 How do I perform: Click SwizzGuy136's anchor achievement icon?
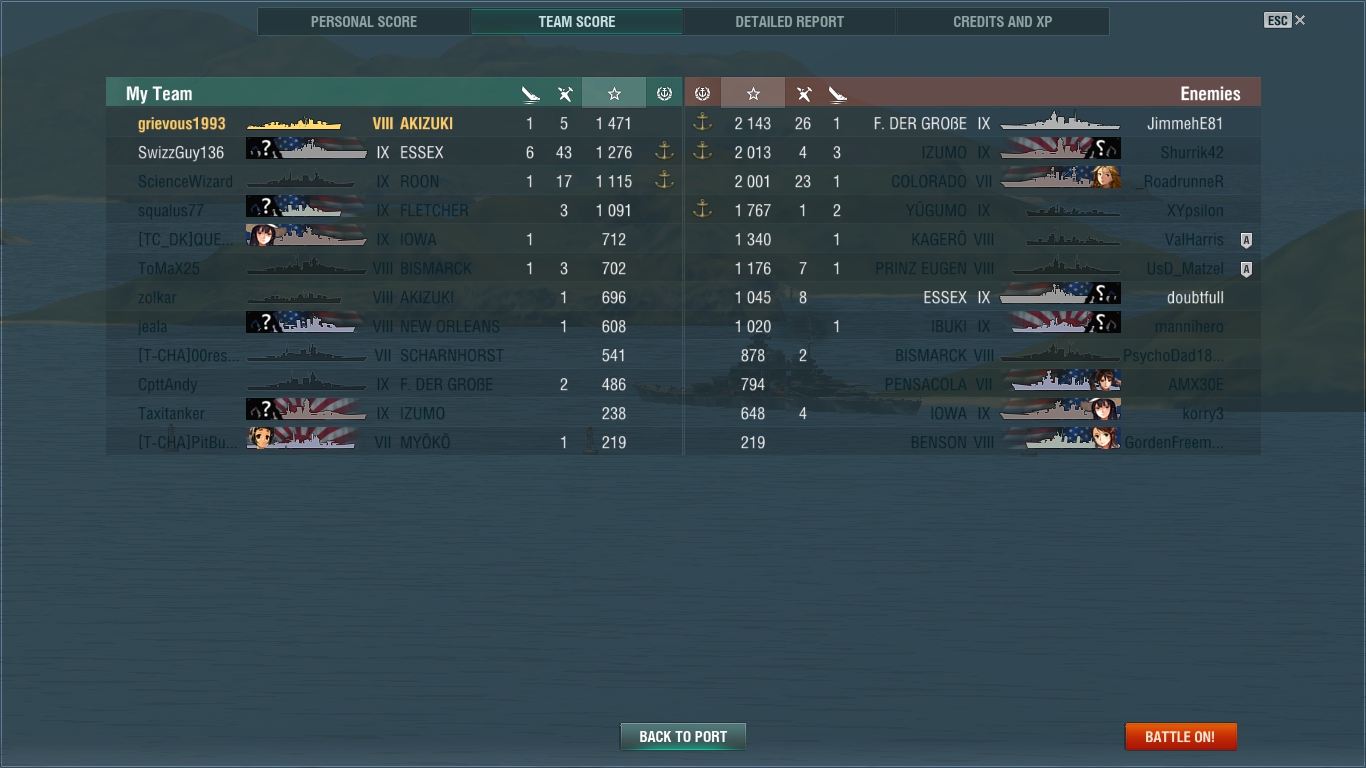point(664,152)
